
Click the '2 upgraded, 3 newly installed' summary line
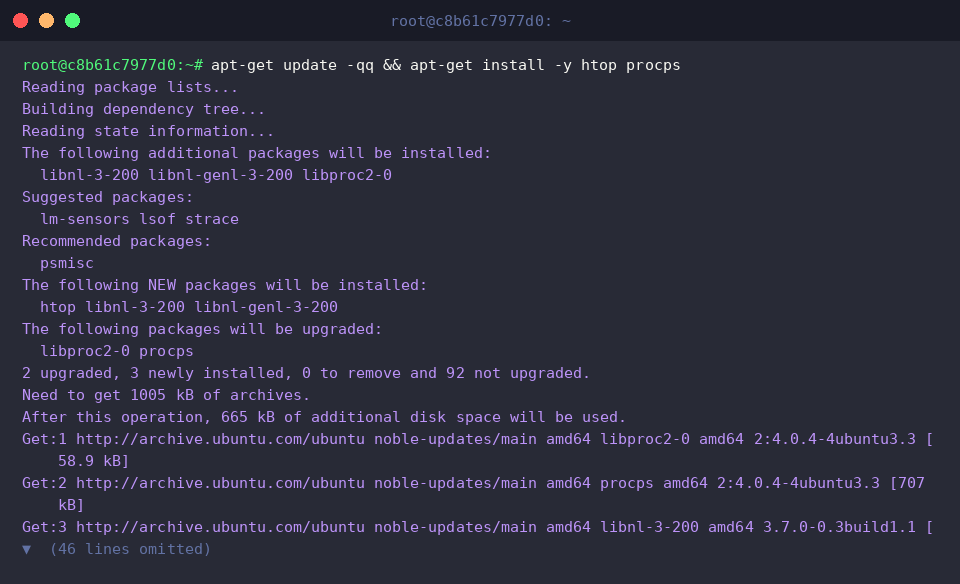[x=306, y=373]
